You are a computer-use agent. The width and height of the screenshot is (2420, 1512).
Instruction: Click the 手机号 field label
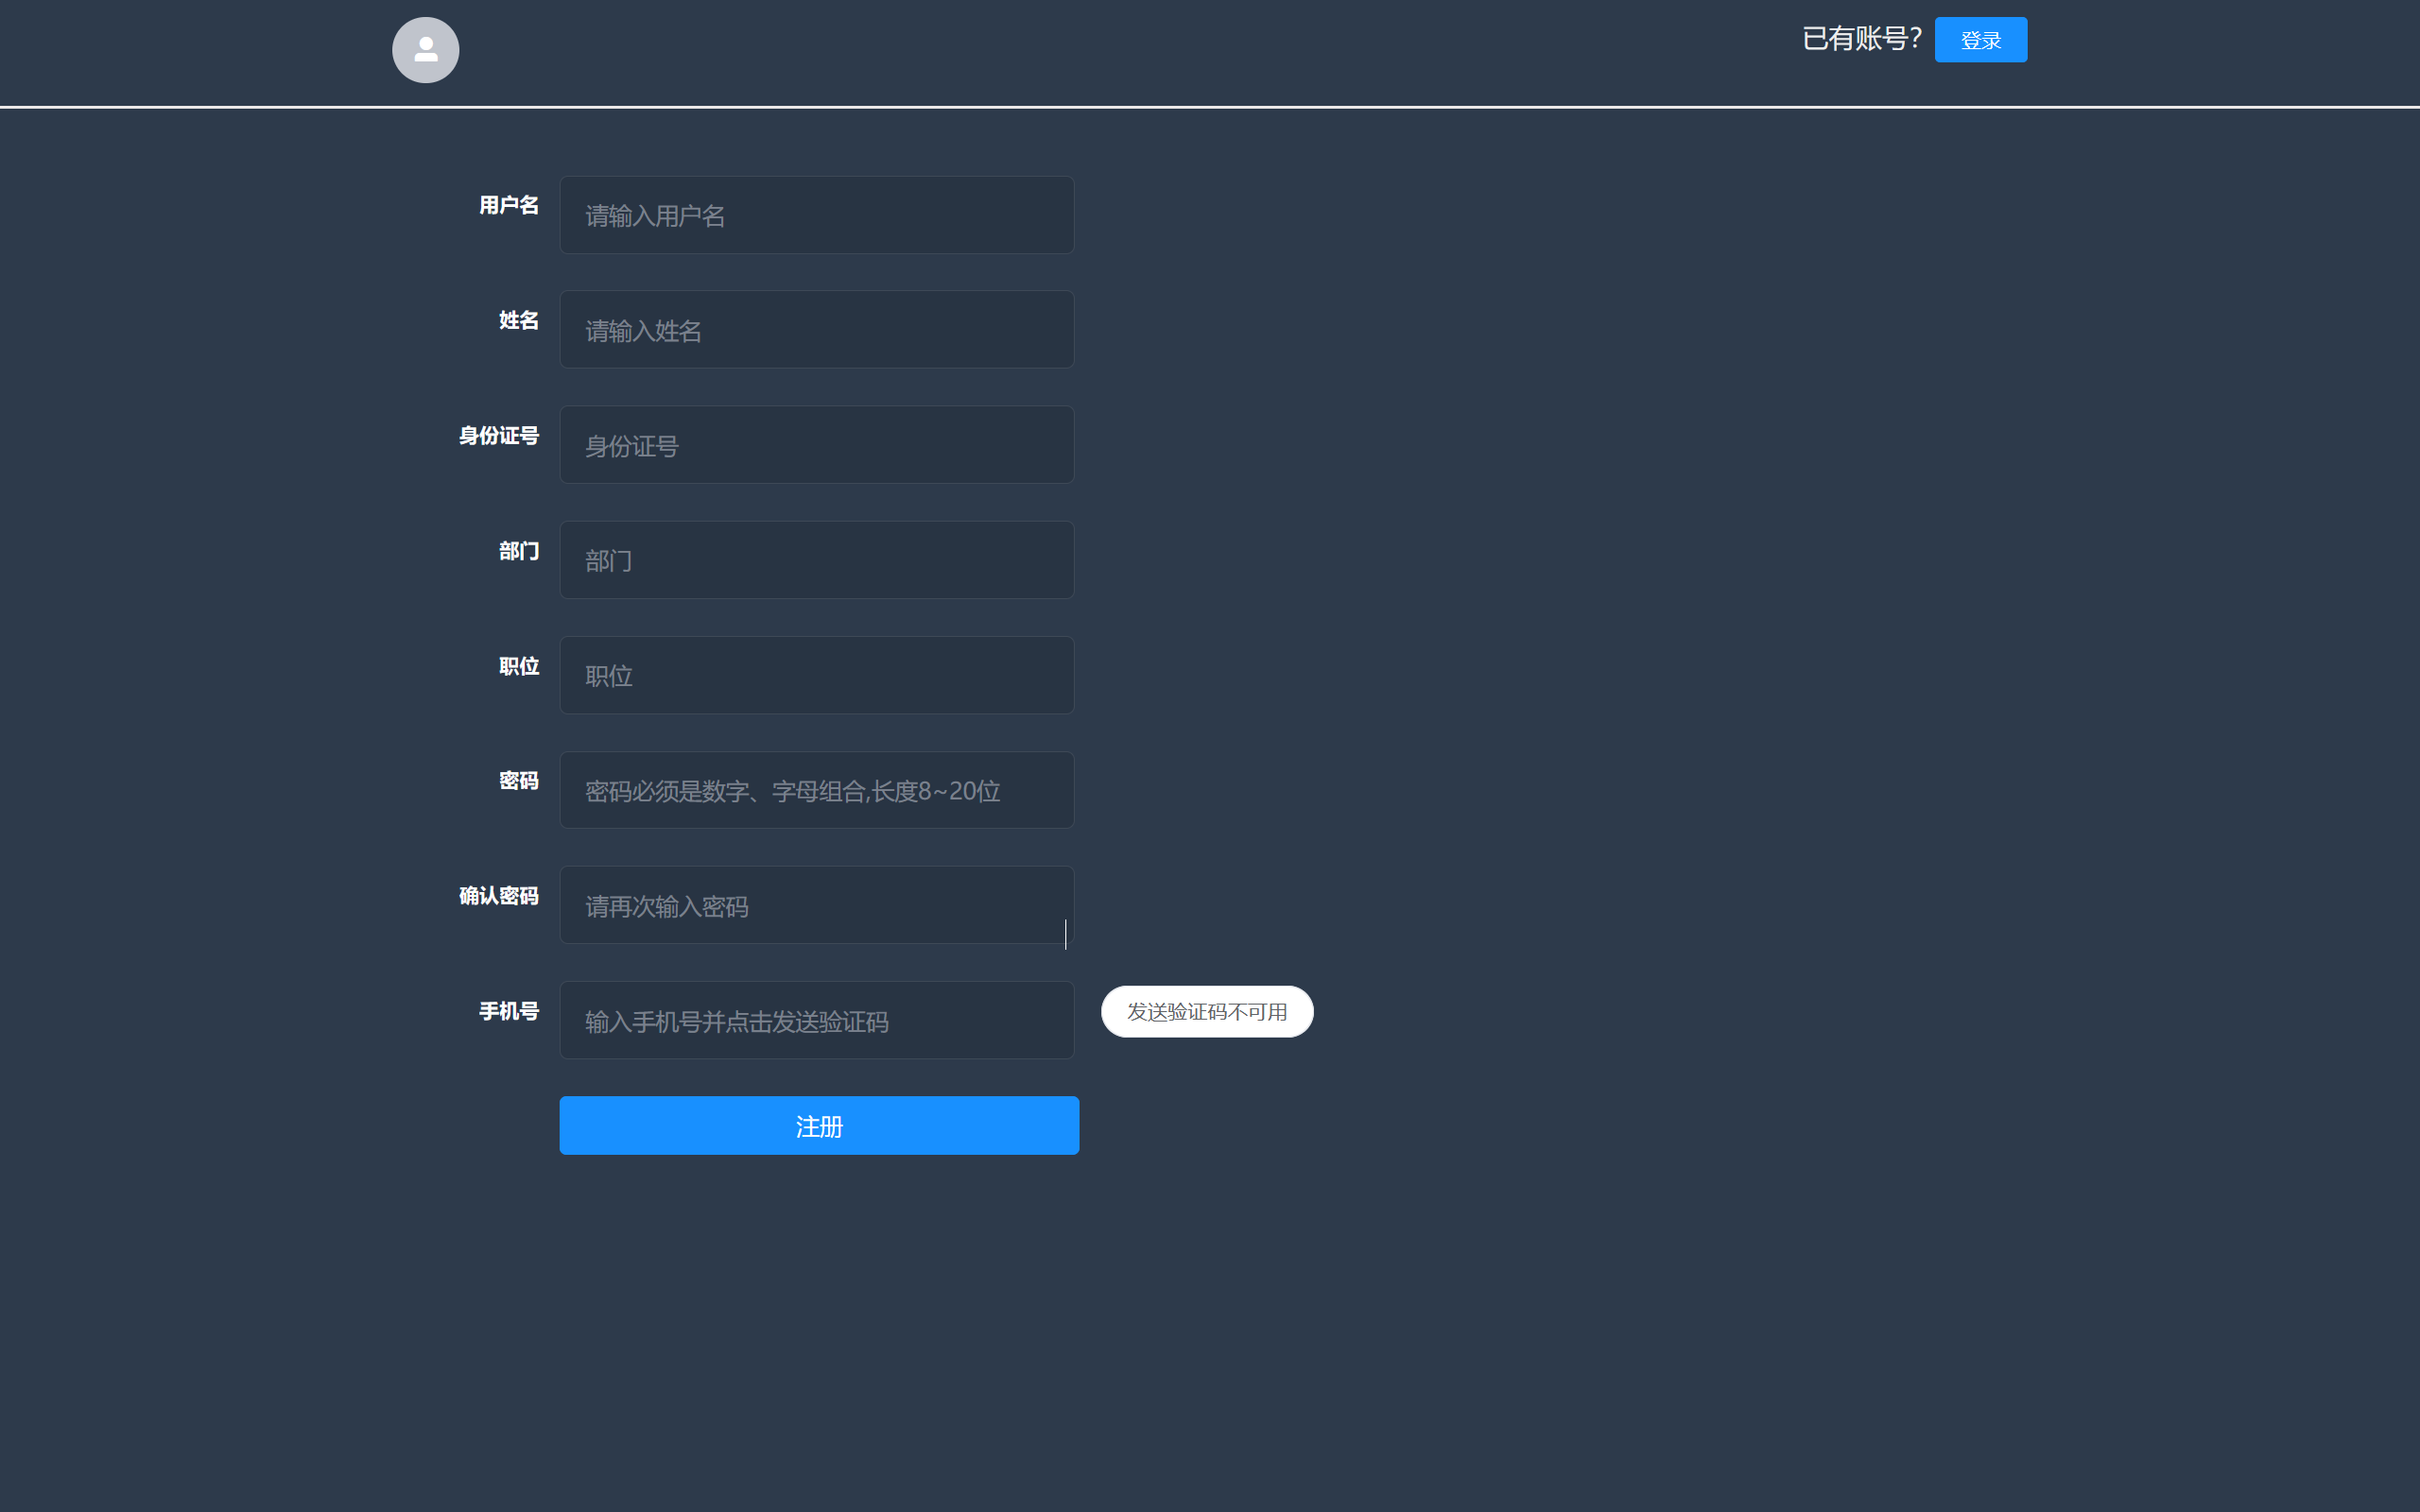(508, 1011)
